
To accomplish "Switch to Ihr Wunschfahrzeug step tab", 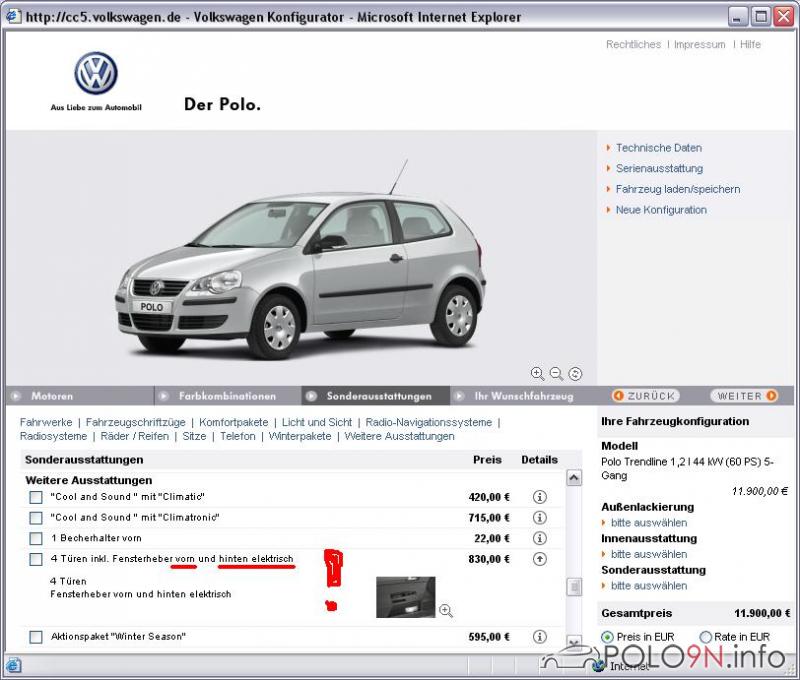I will (523, 396).
